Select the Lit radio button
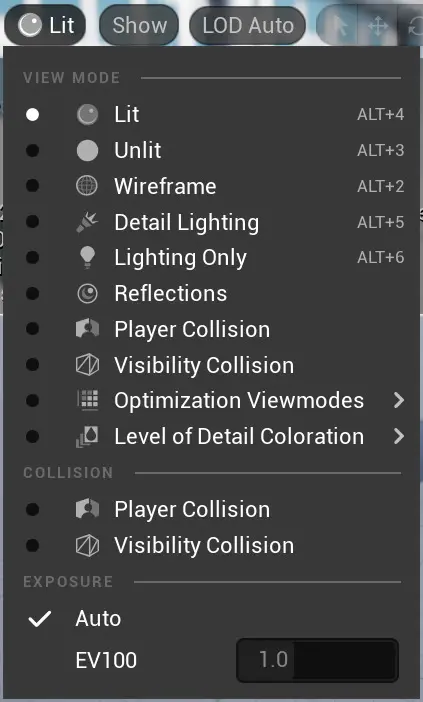 click(x=32, y=115)
